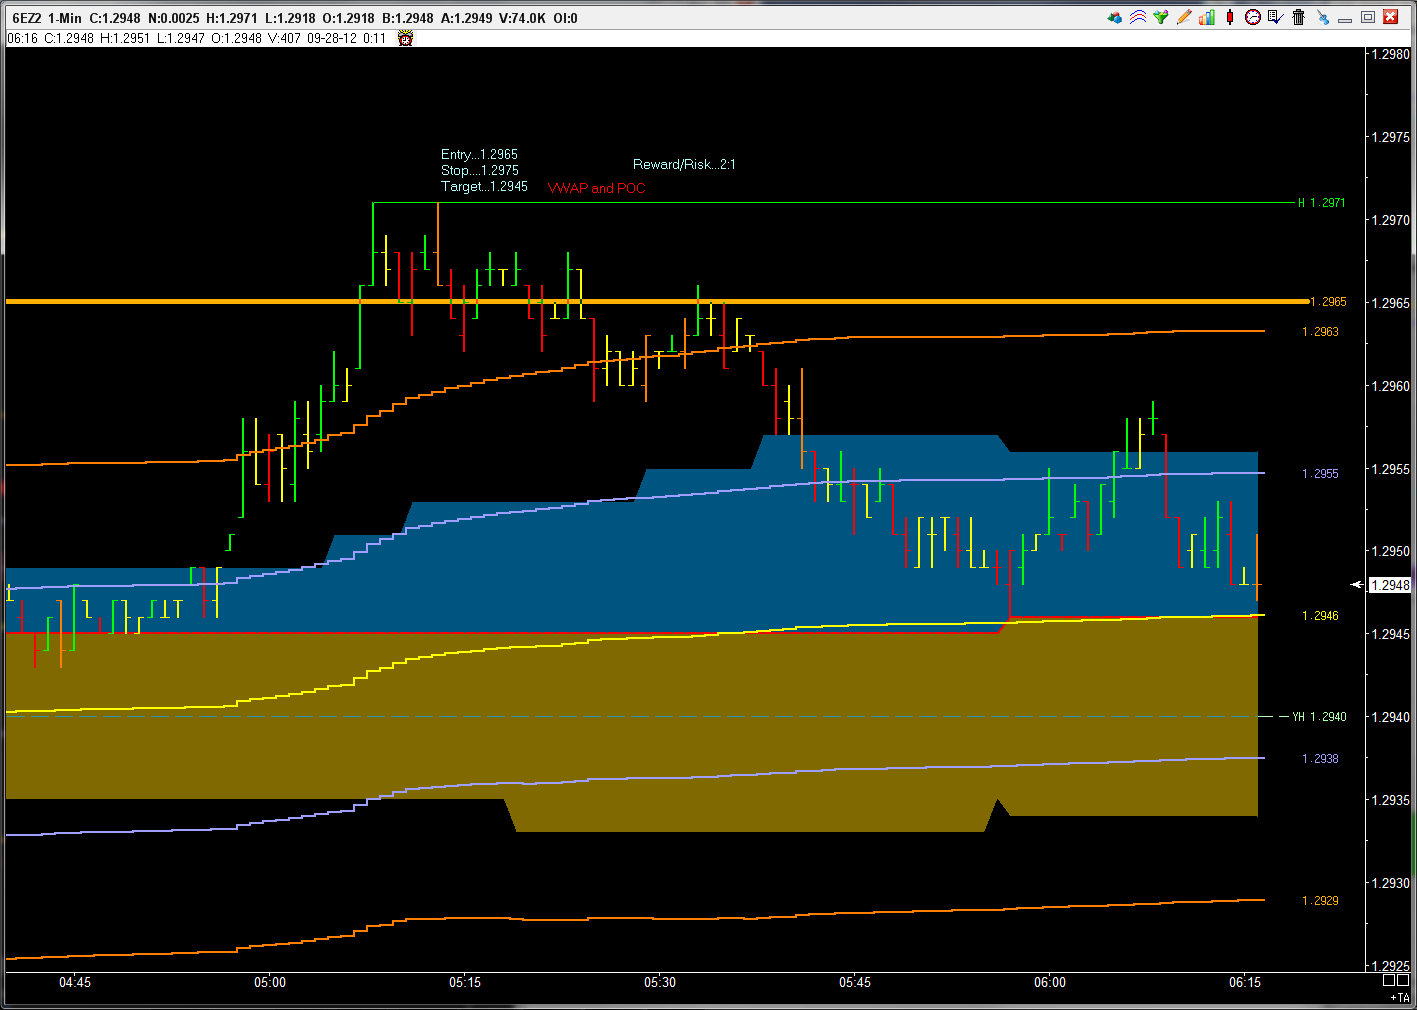Click the 06:15 time axis label
This screenshot has height=1010, width=1417.
coord(1245,982)
